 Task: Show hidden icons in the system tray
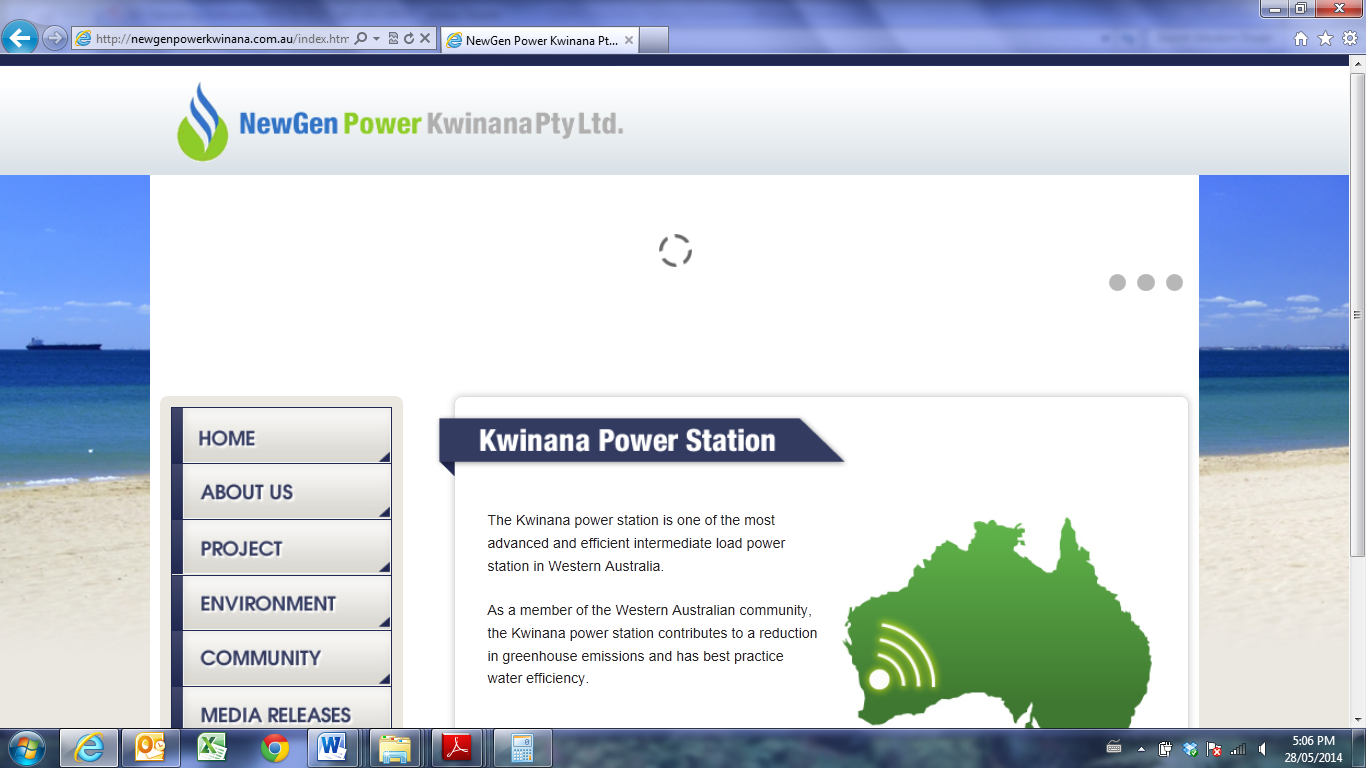click(x=1142, y=749)
